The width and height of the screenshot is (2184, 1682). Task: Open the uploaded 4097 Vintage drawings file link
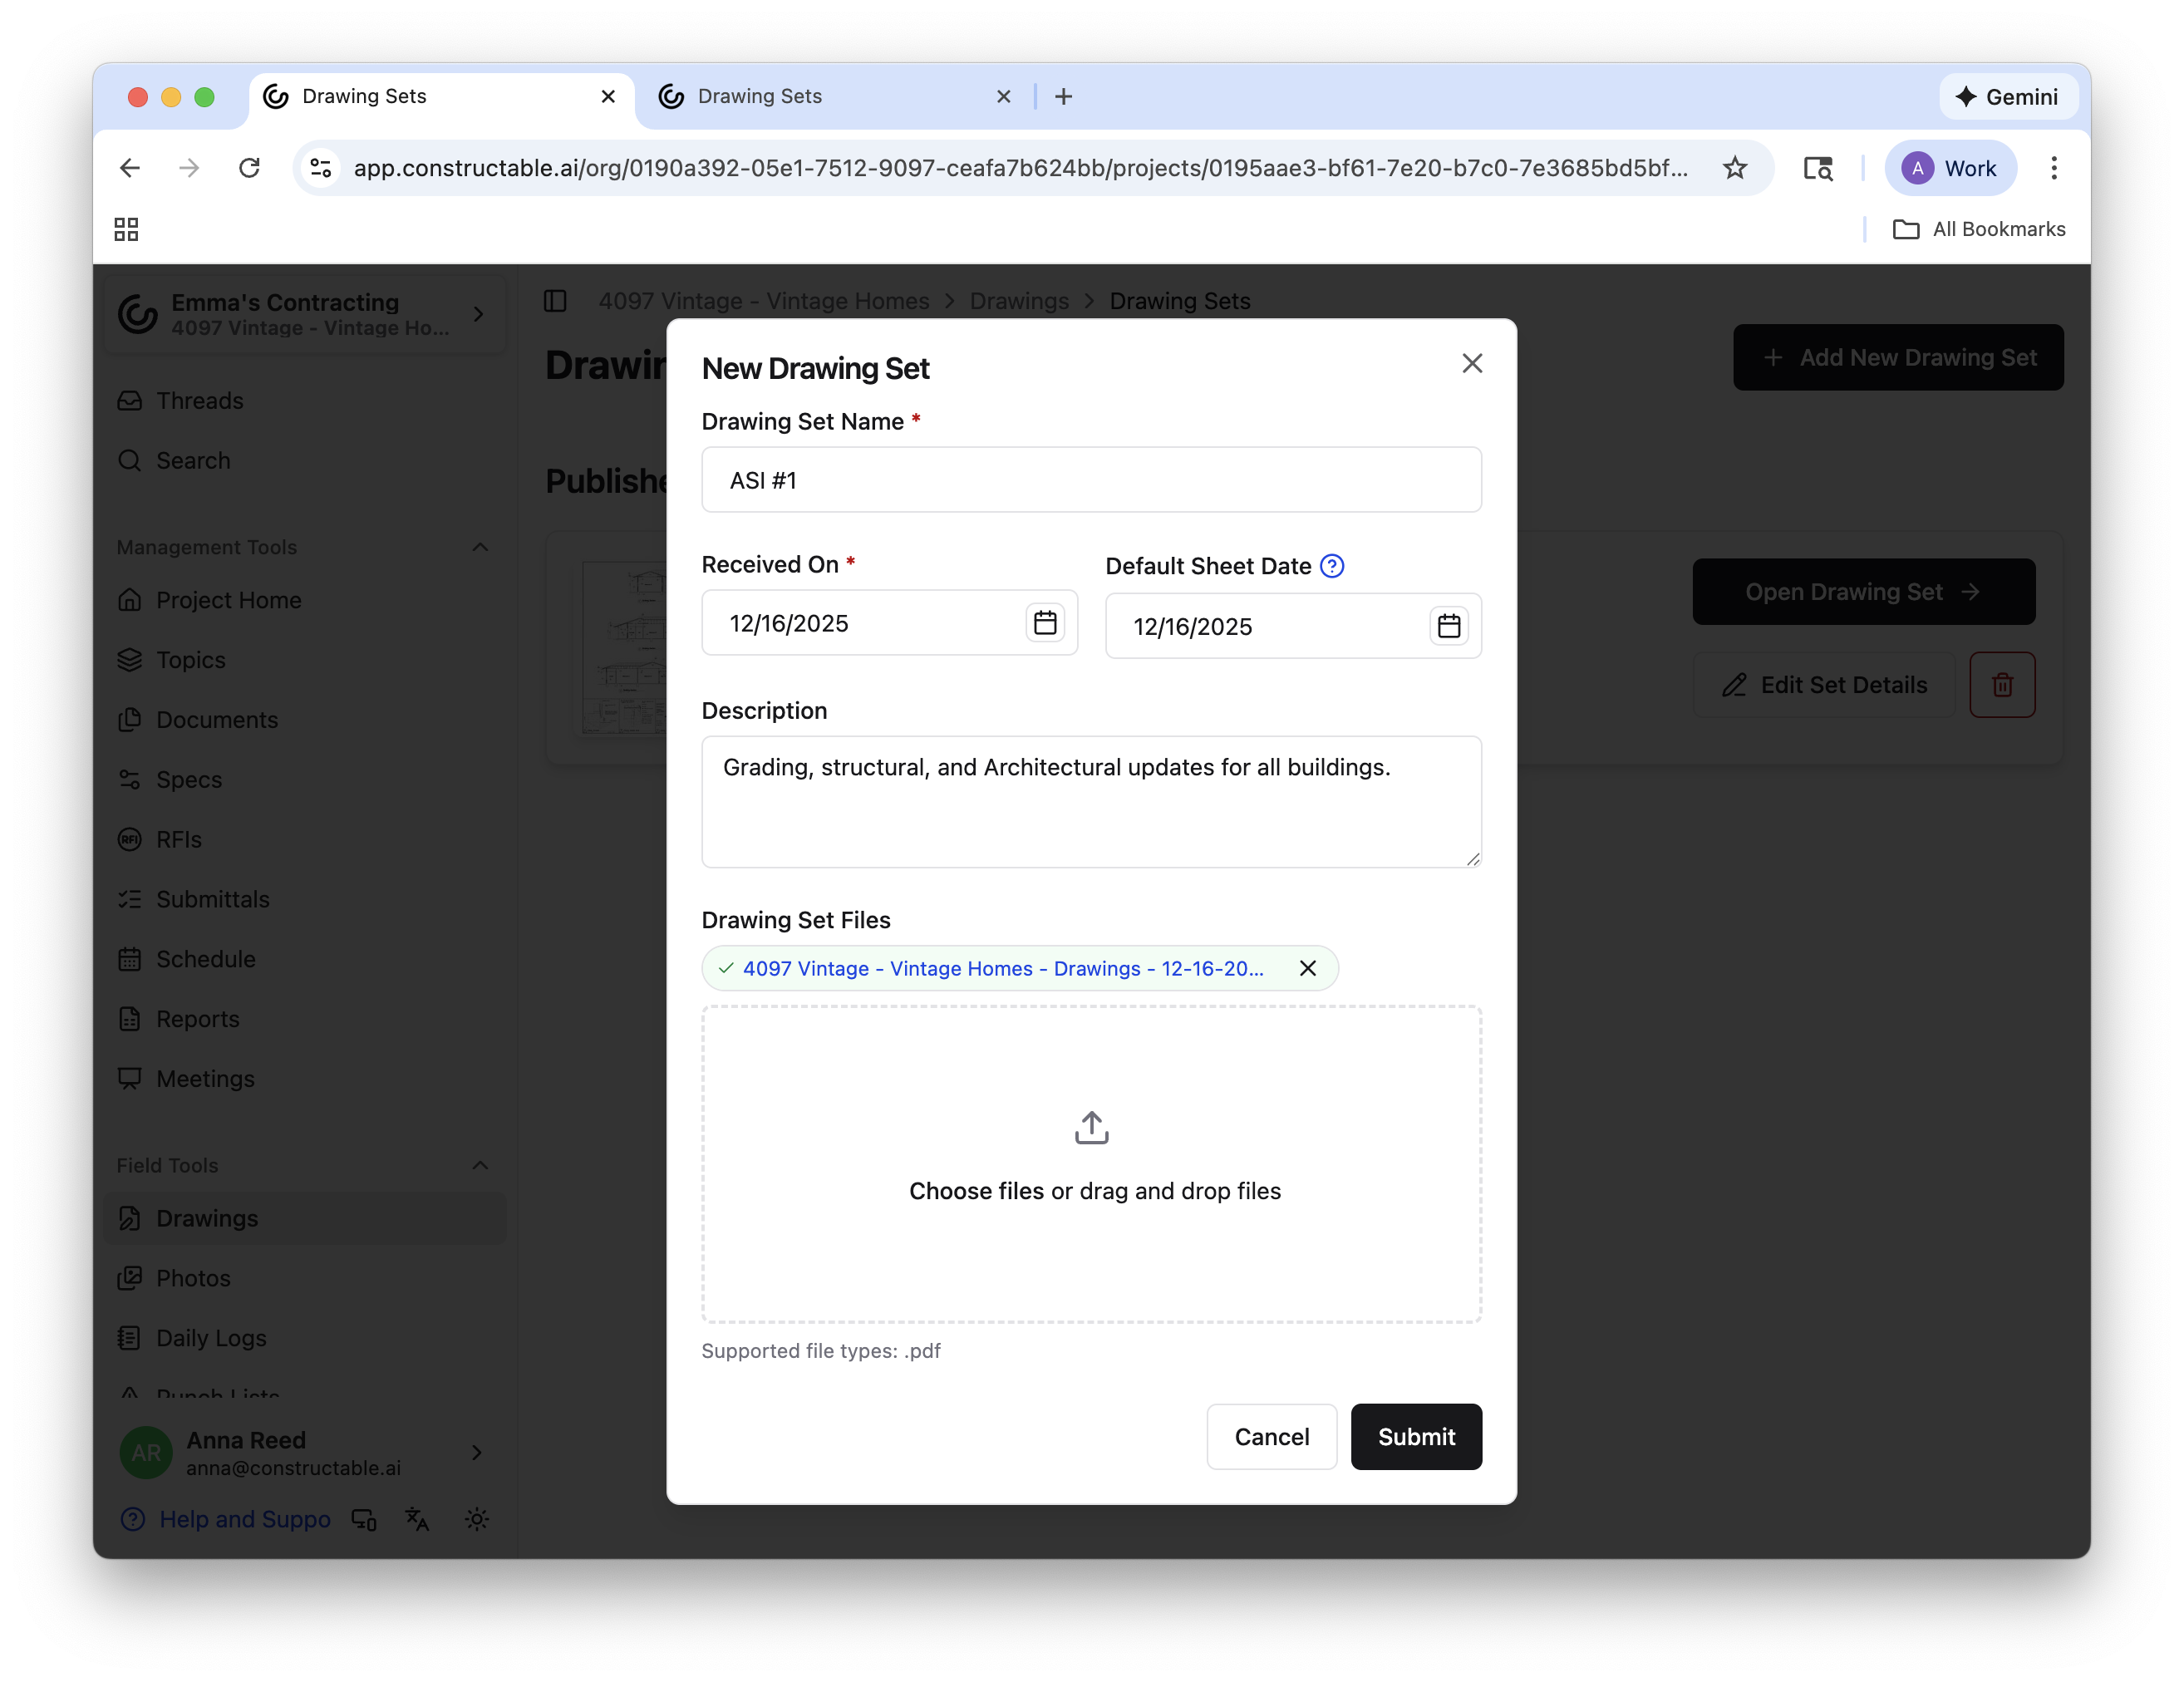[1003, 969]
